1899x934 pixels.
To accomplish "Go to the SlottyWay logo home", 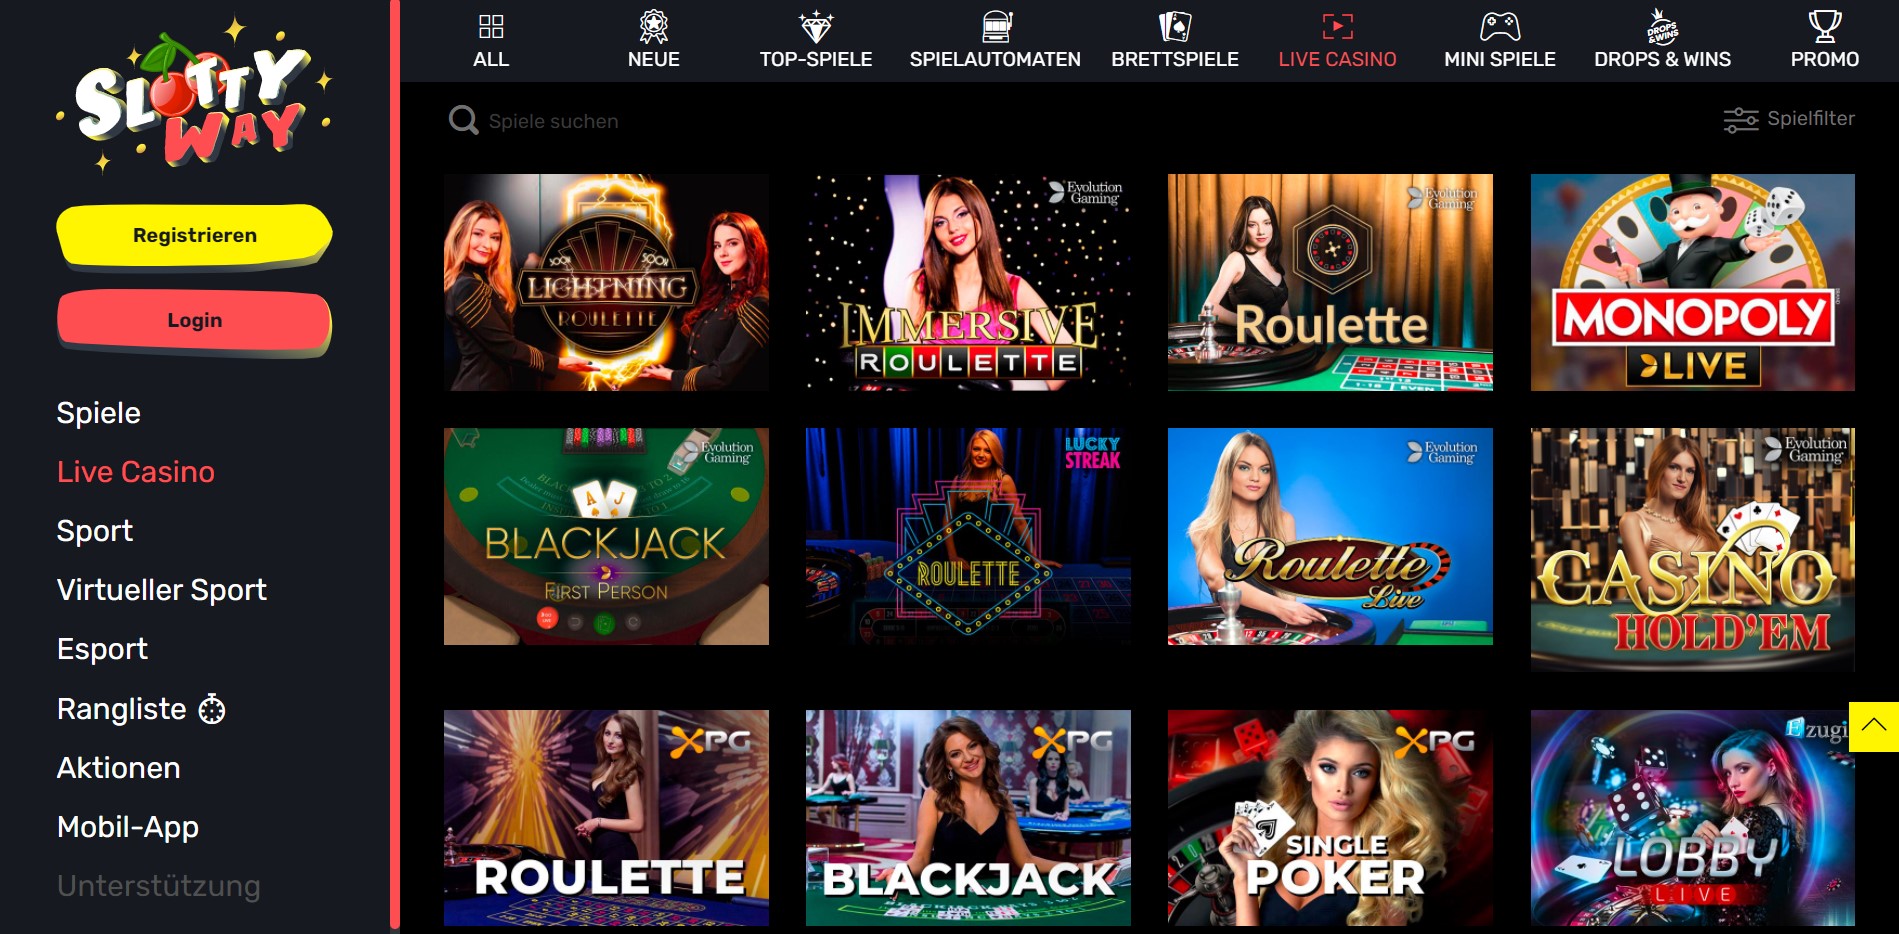I will click(x=194, y=96).
